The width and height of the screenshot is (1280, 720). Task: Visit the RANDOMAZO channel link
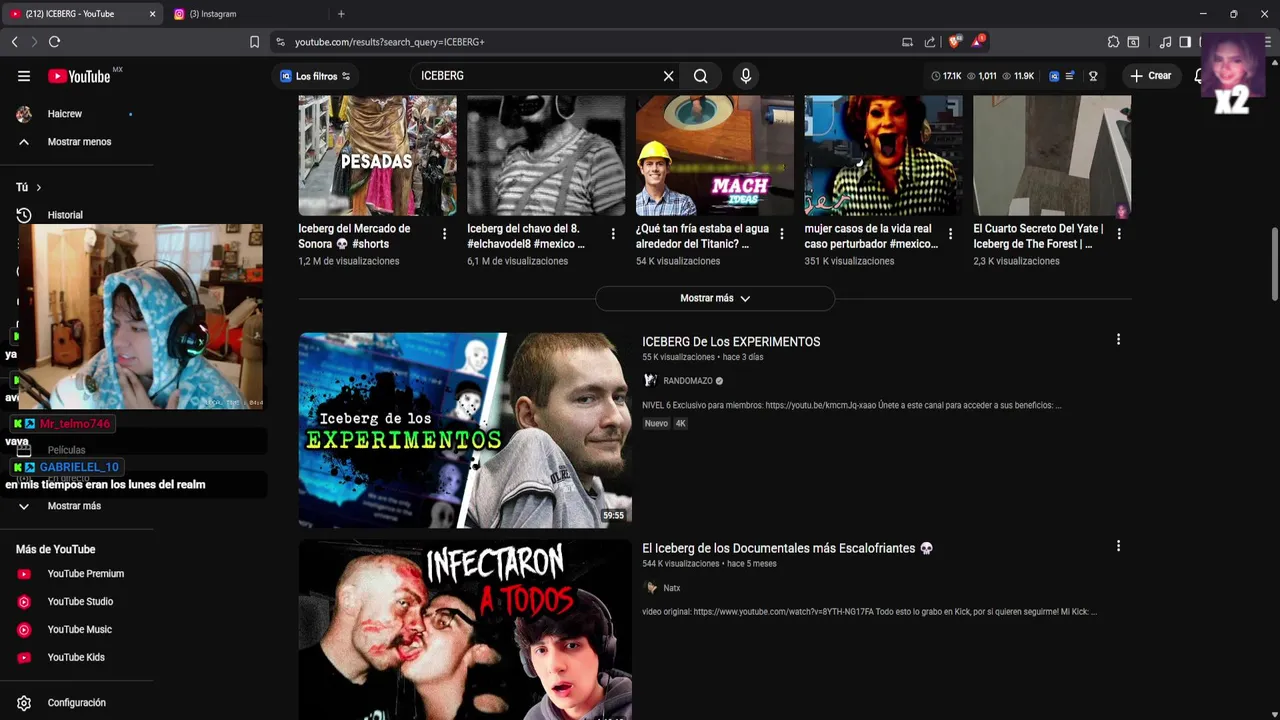click(688, 381)
